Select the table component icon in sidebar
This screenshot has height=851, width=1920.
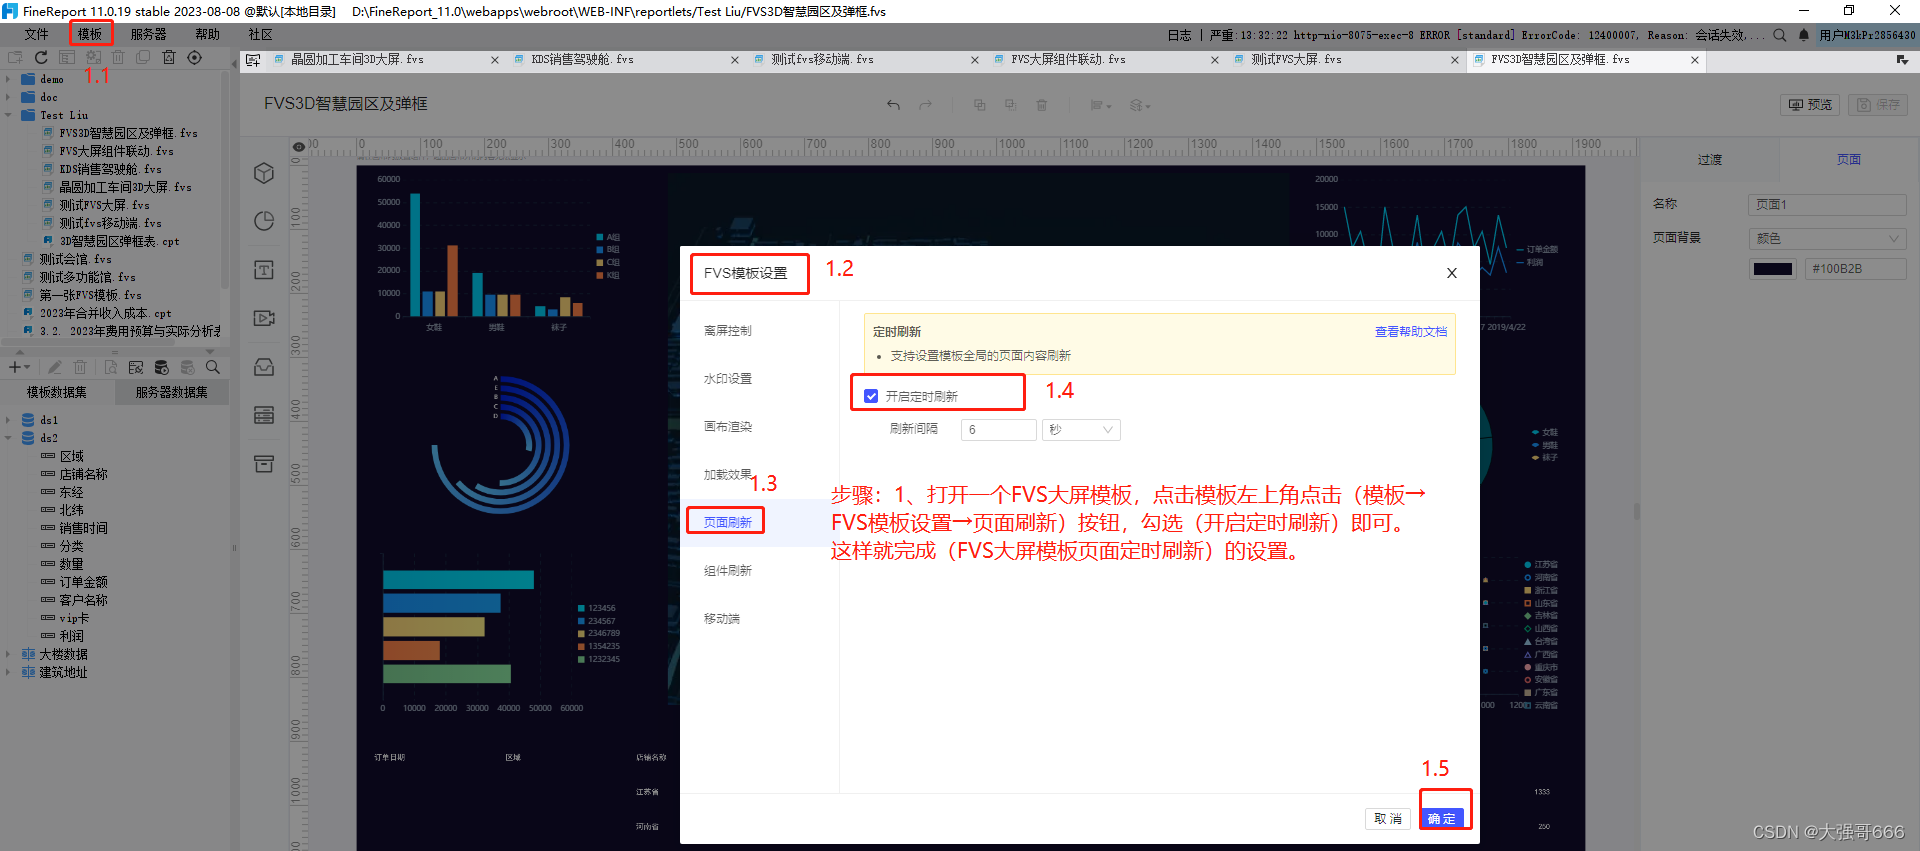coord(264,415)
